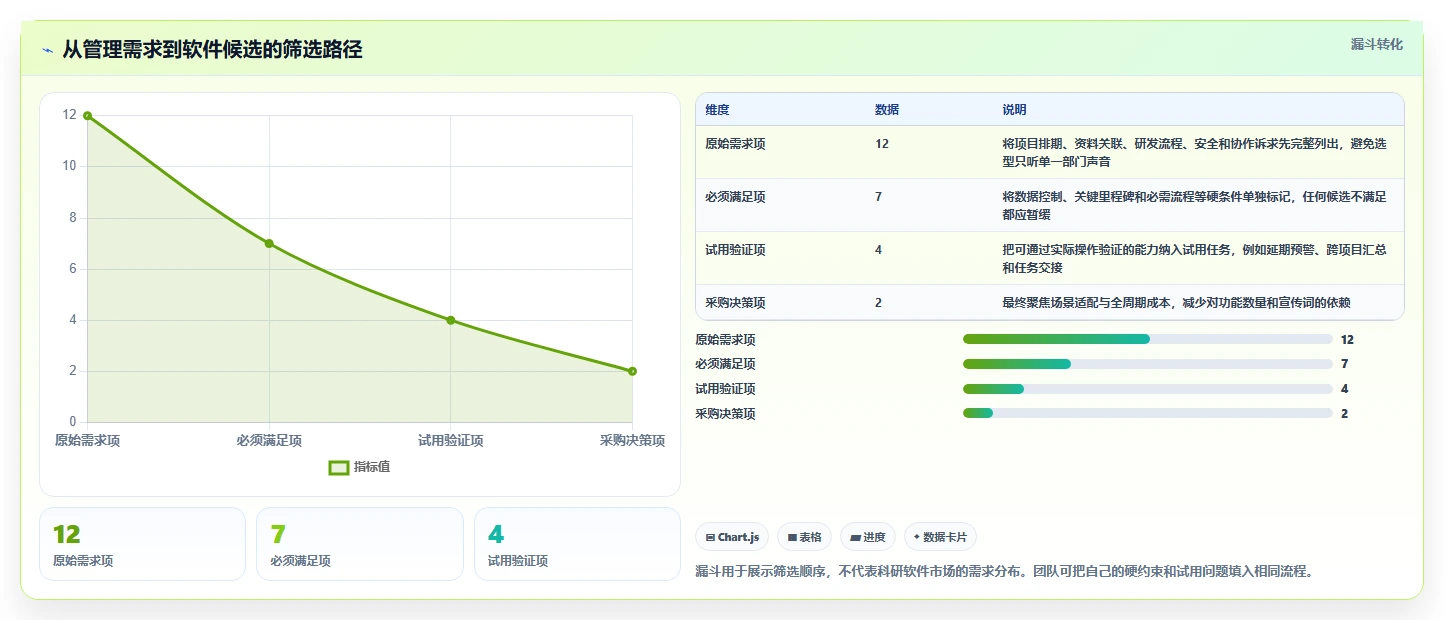The width and height of the screenshot is (1444, 620).
Task: Open the 12 原始需求项 stat card
Action: point(142,544)
